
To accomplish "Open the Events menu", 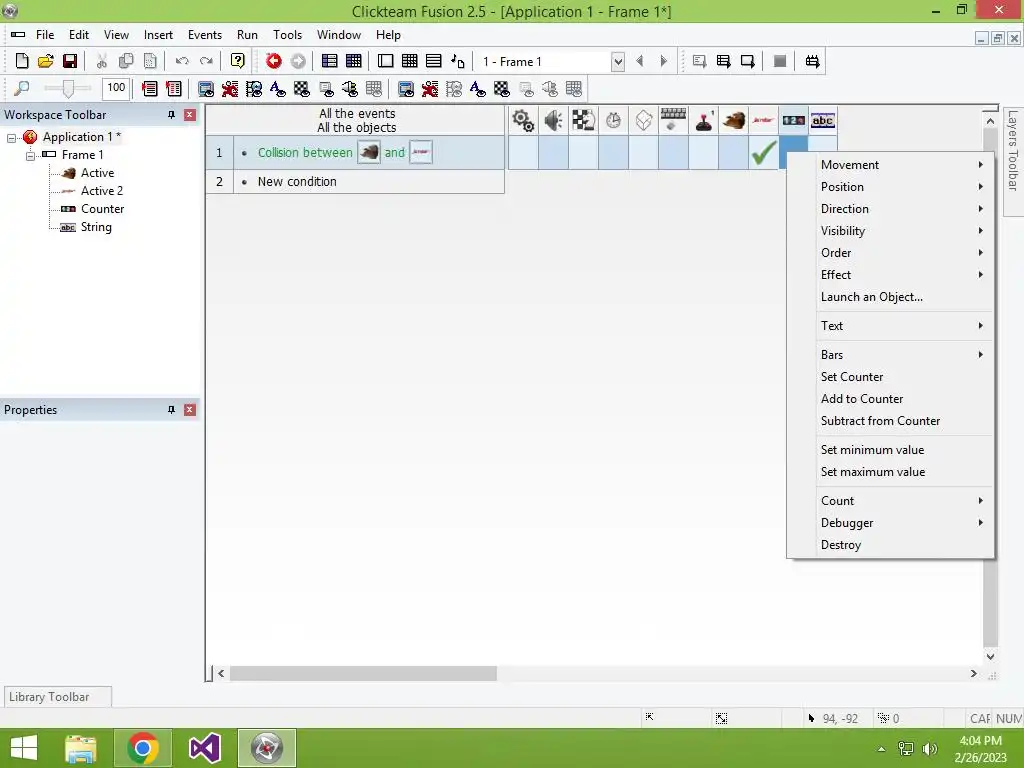I will [x=204, y=35].
